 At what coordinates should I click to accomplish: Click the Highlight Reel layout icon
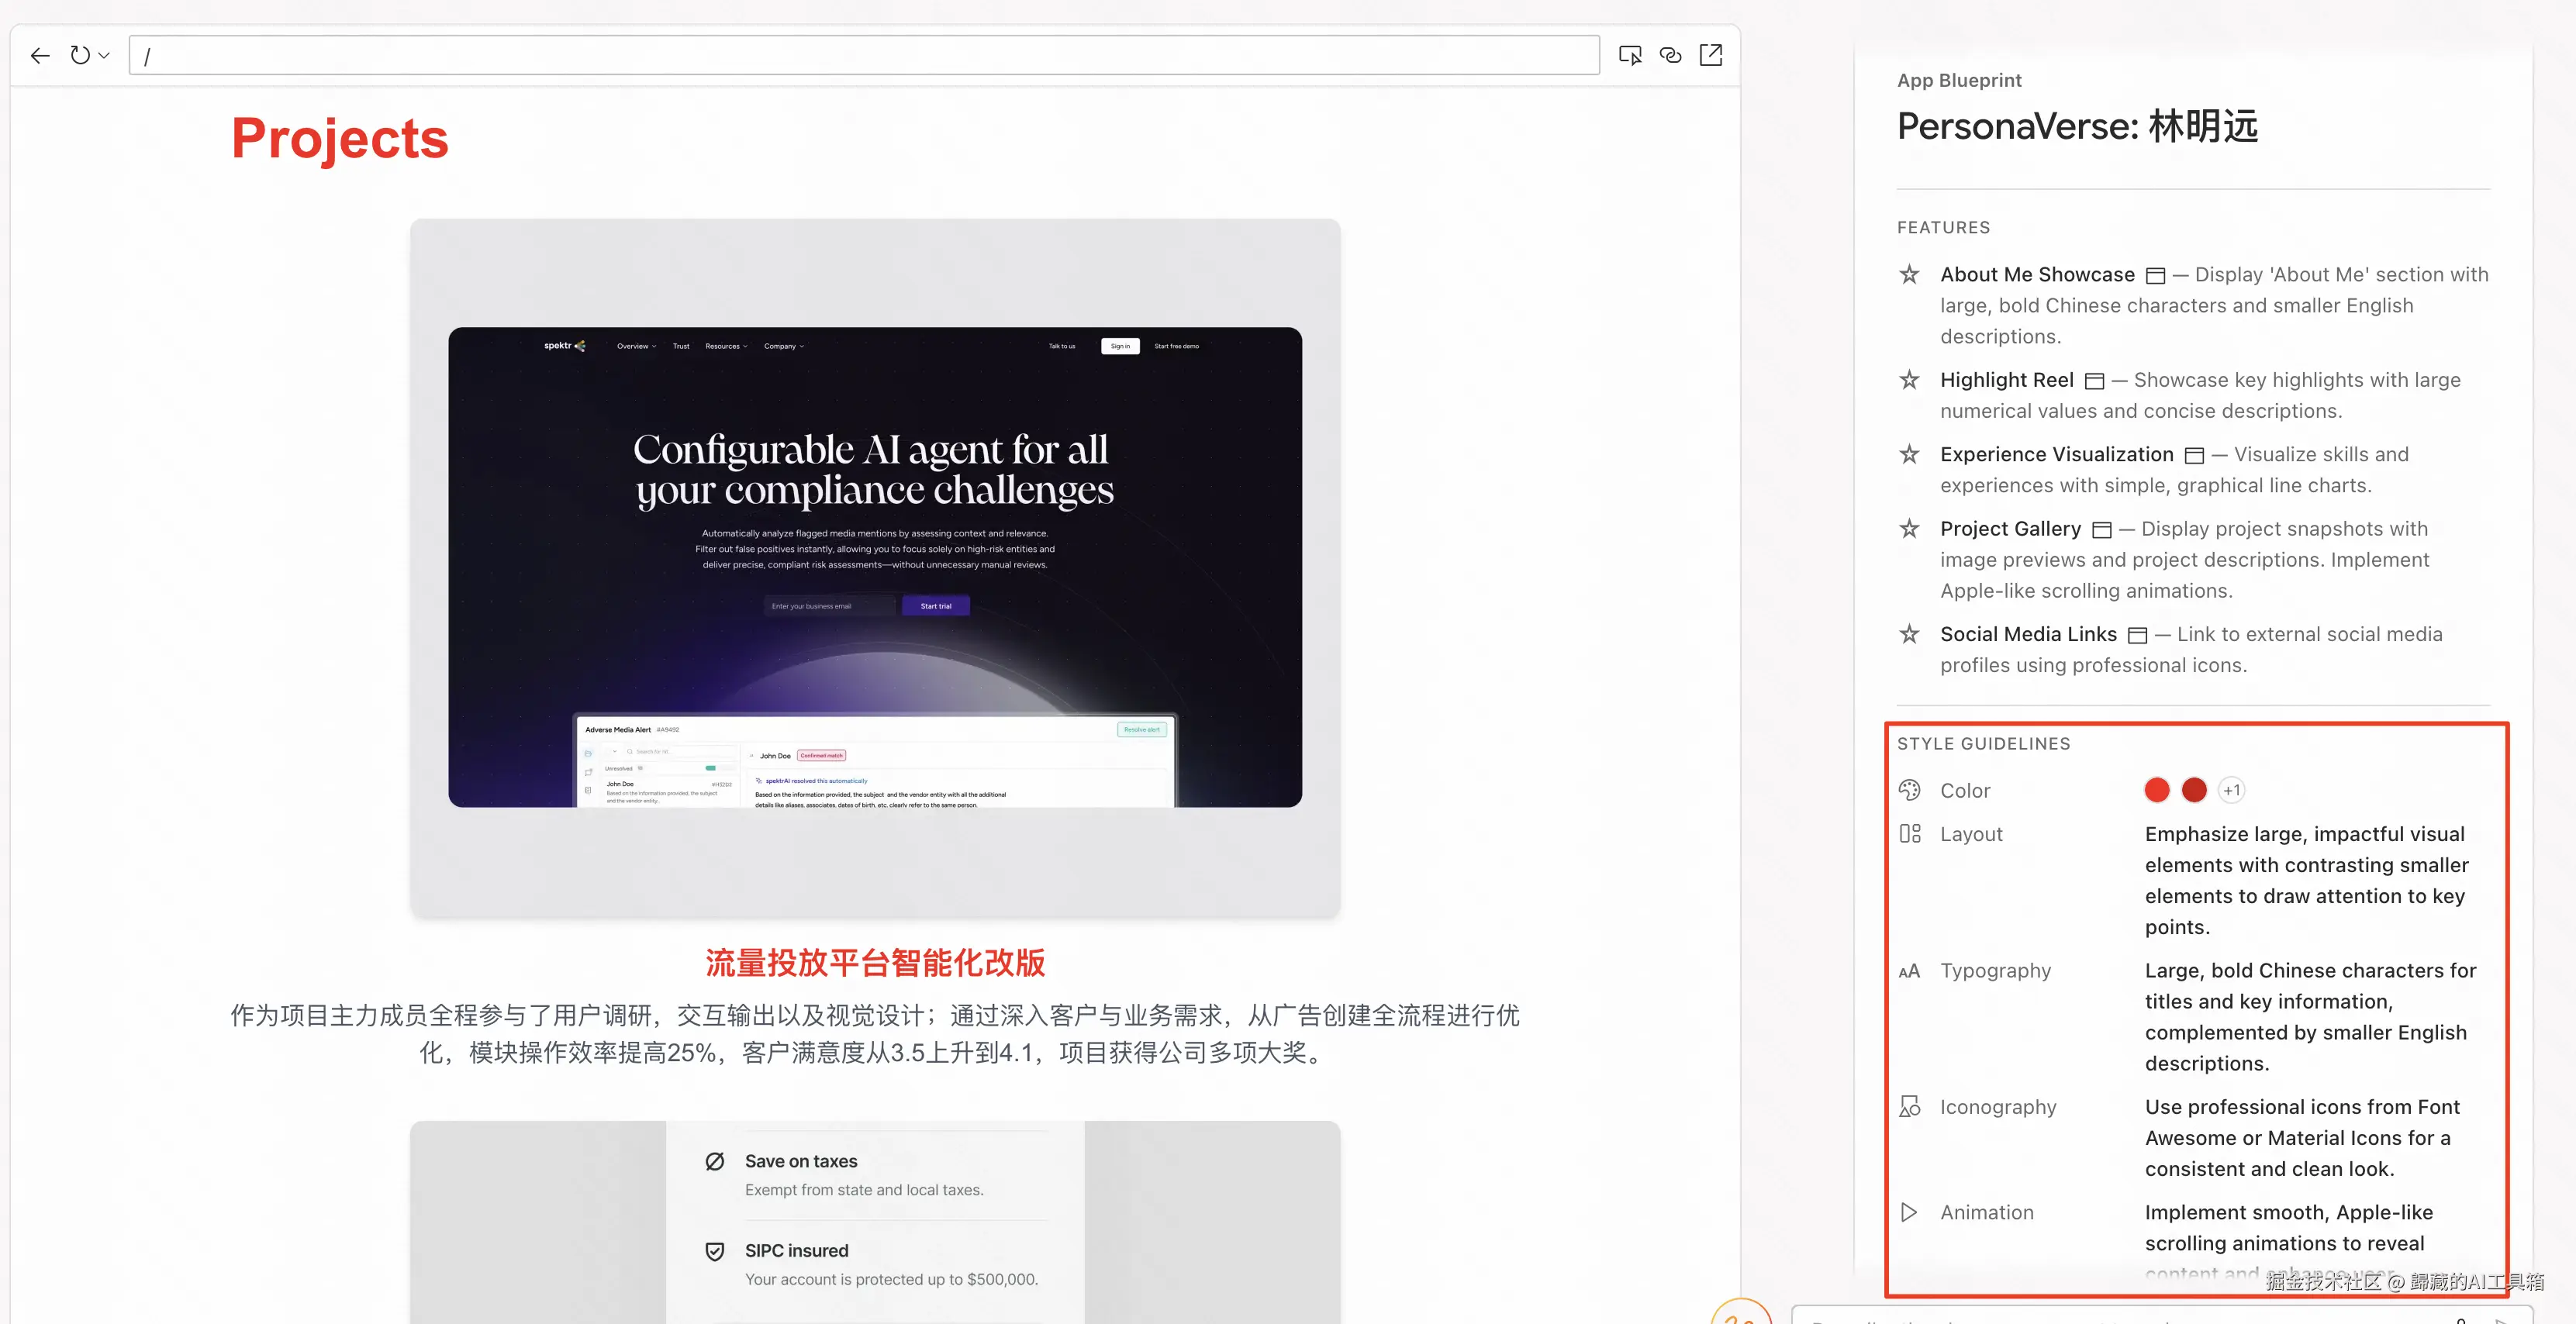pos(2095,381)
